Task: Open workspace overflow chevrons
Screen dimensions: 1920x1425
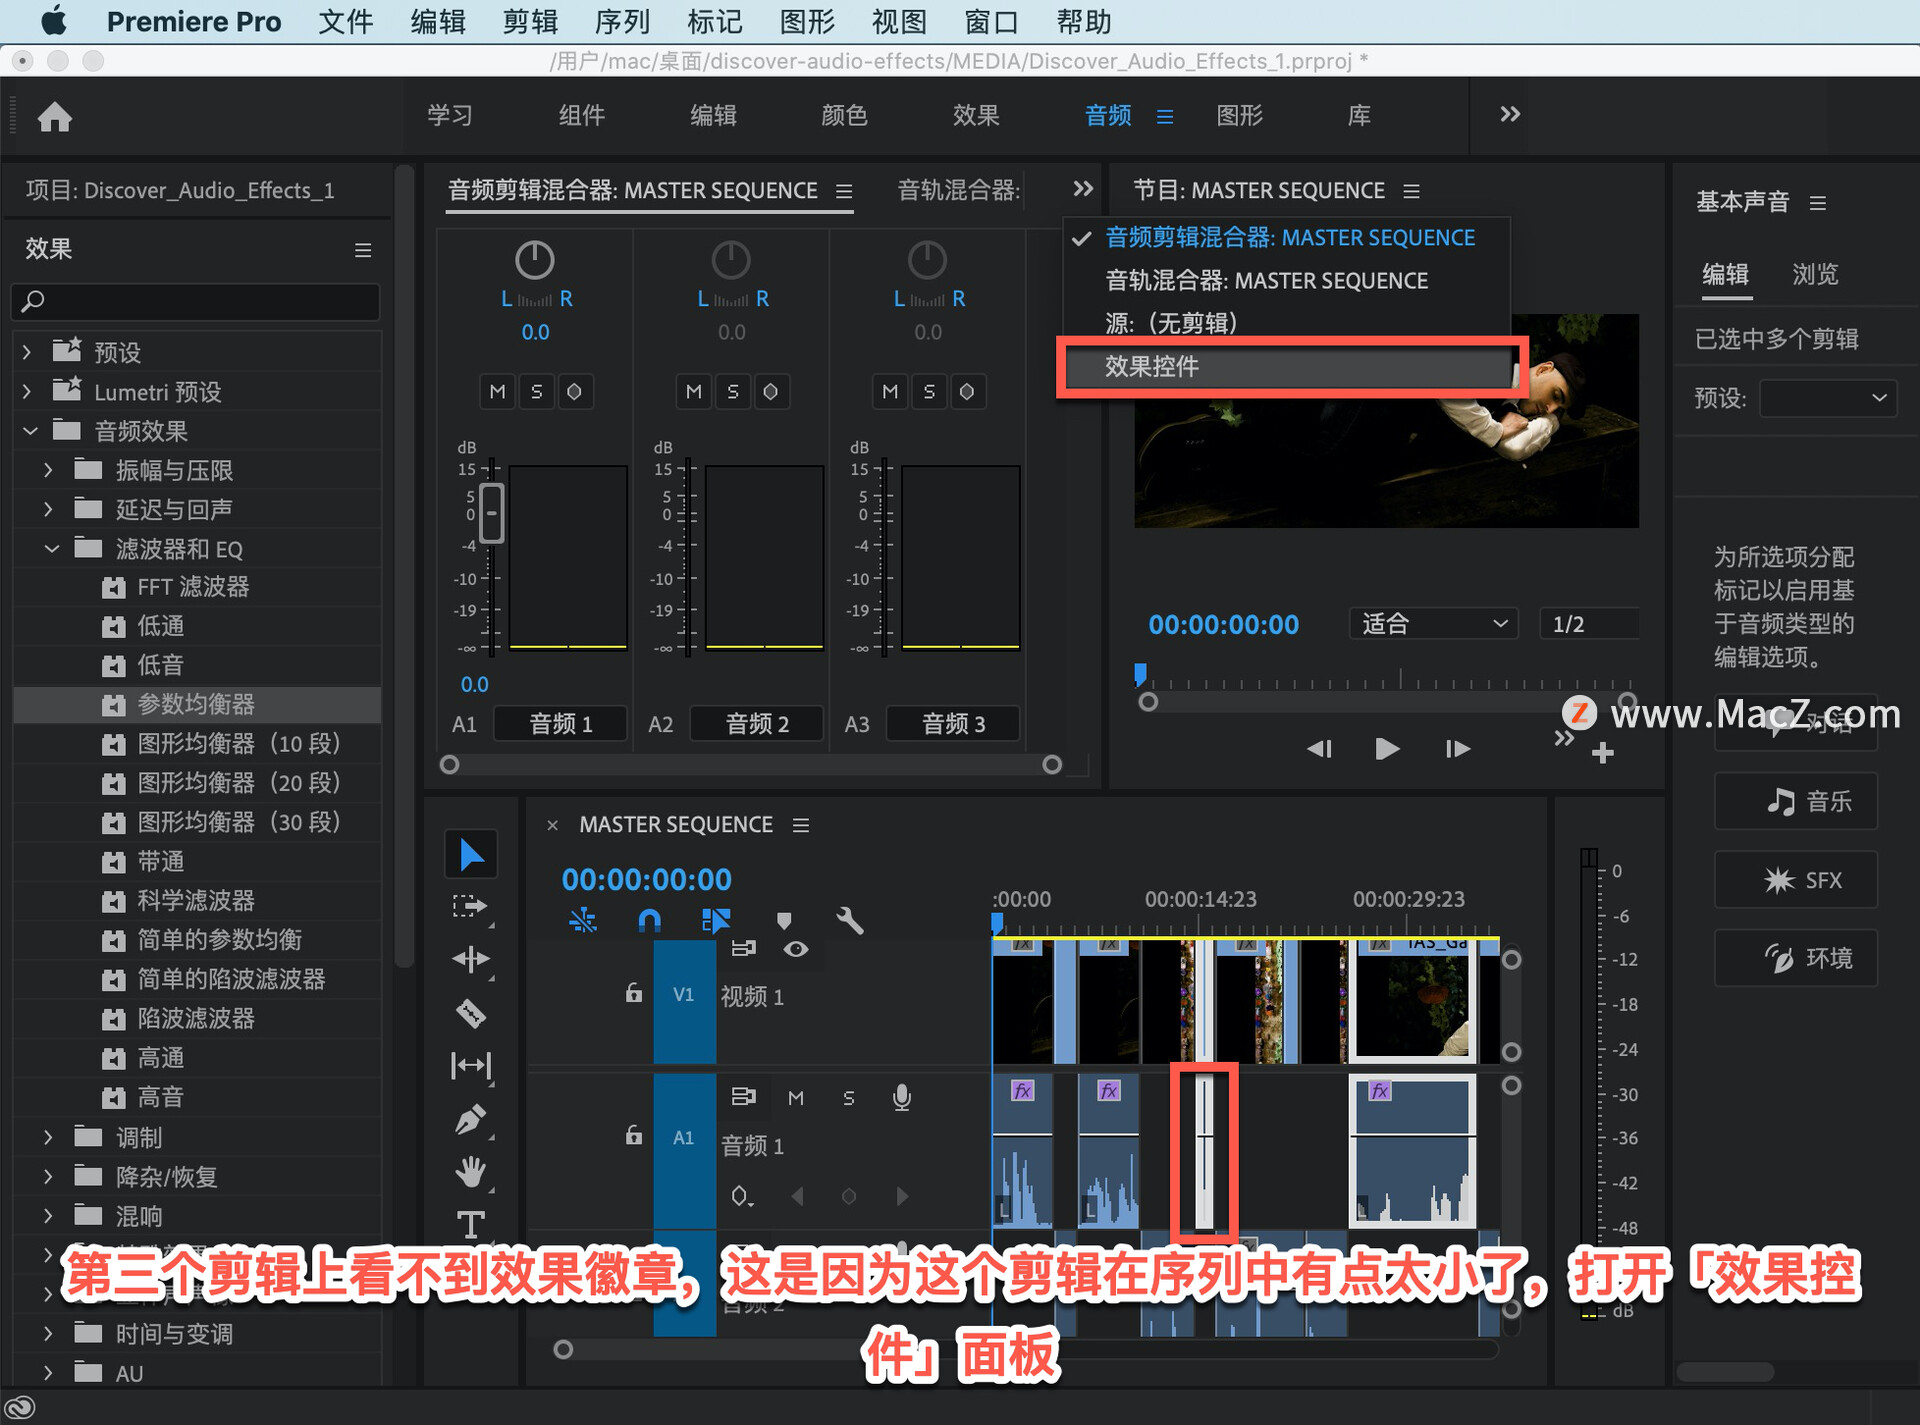Action: coord(1510,114)
